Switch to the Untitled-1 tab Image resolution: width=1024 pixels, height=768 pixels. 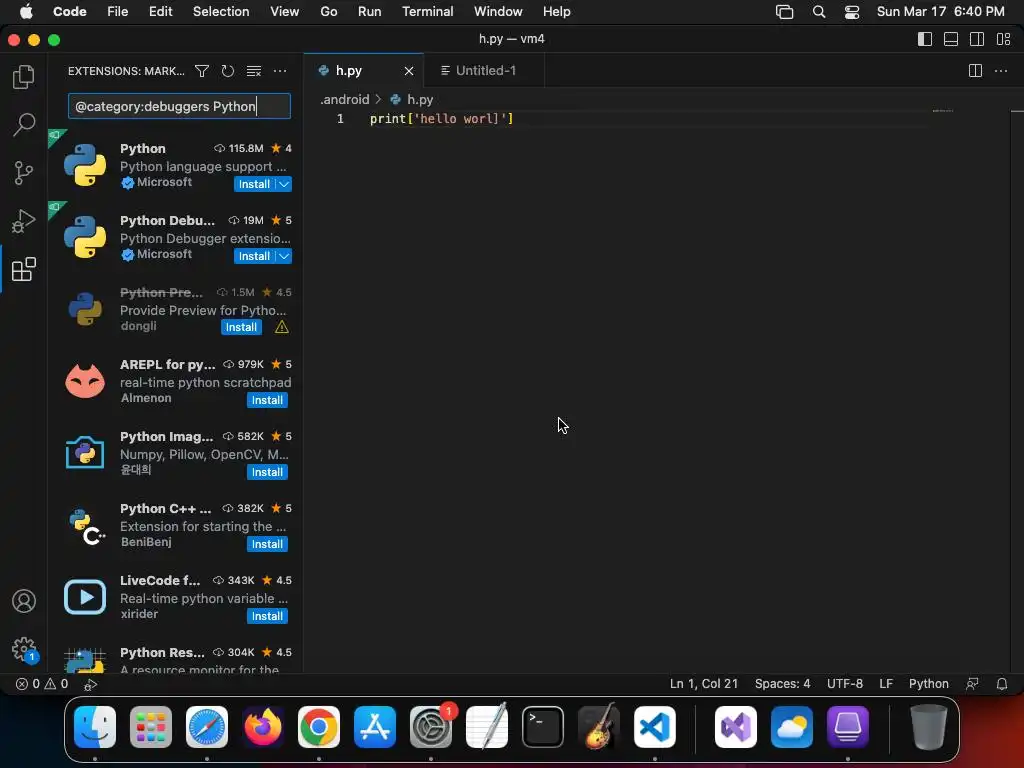(x=484, y=71)
